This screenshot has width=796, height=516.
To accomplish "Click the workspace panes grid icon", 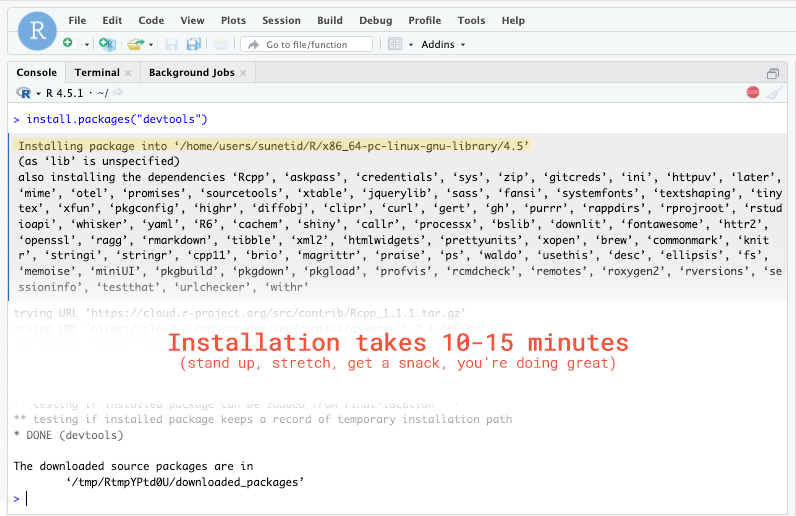I will pos(394,44).
